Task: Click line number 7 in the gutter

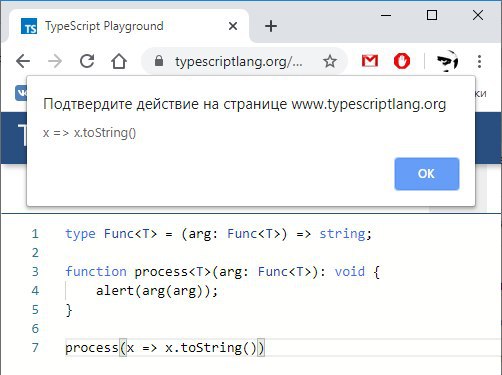Action: click(35, 348)
